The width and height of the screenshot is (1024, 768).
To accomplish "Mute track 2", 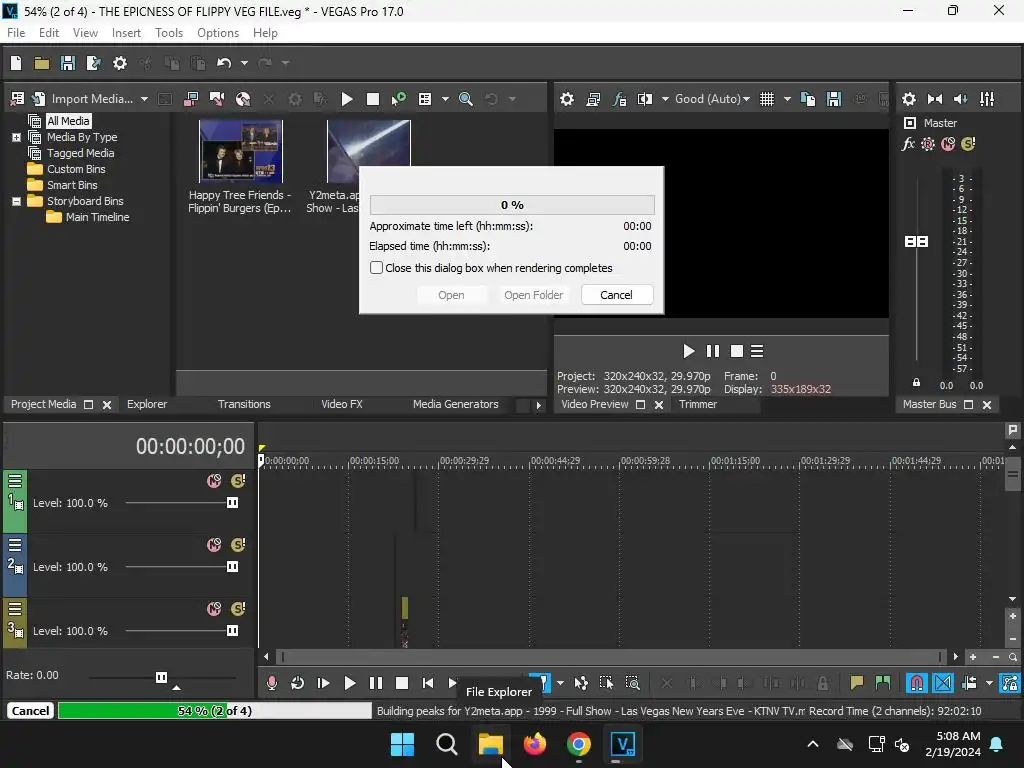I will (x=214, y=545).
